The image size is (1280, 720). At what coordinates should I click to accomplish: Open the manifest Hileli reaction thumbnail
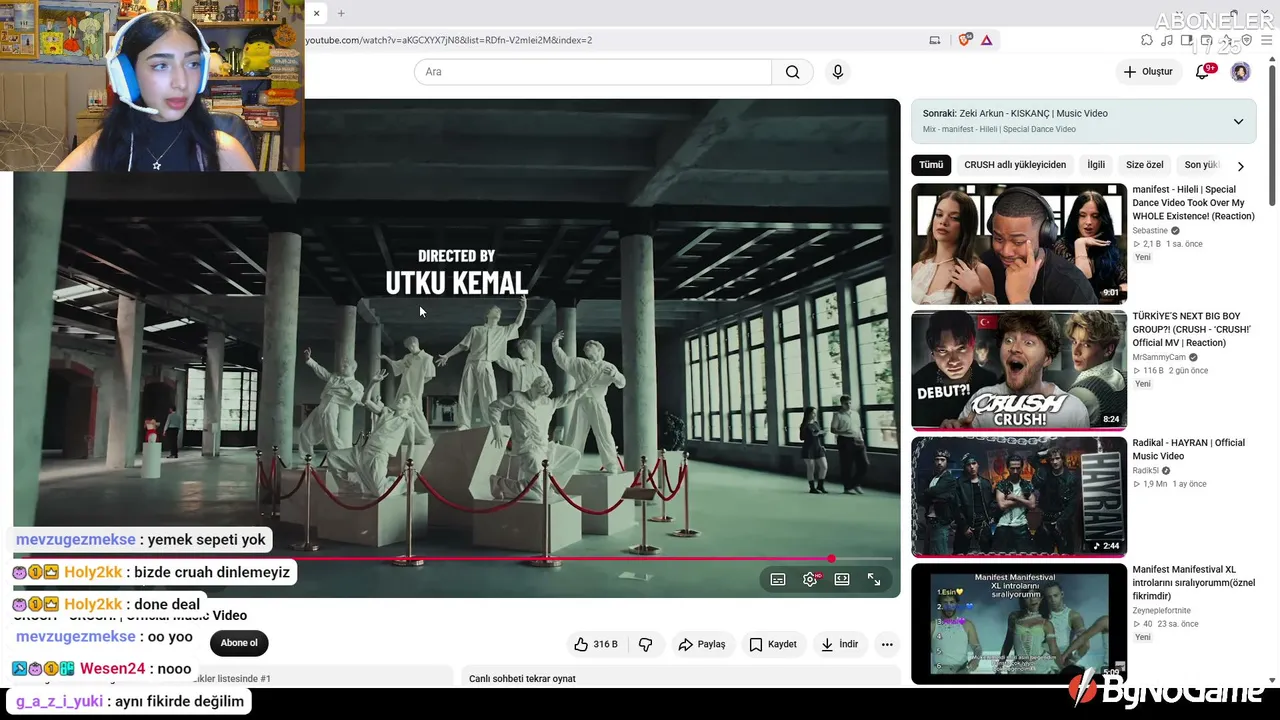click(1019, 244)
